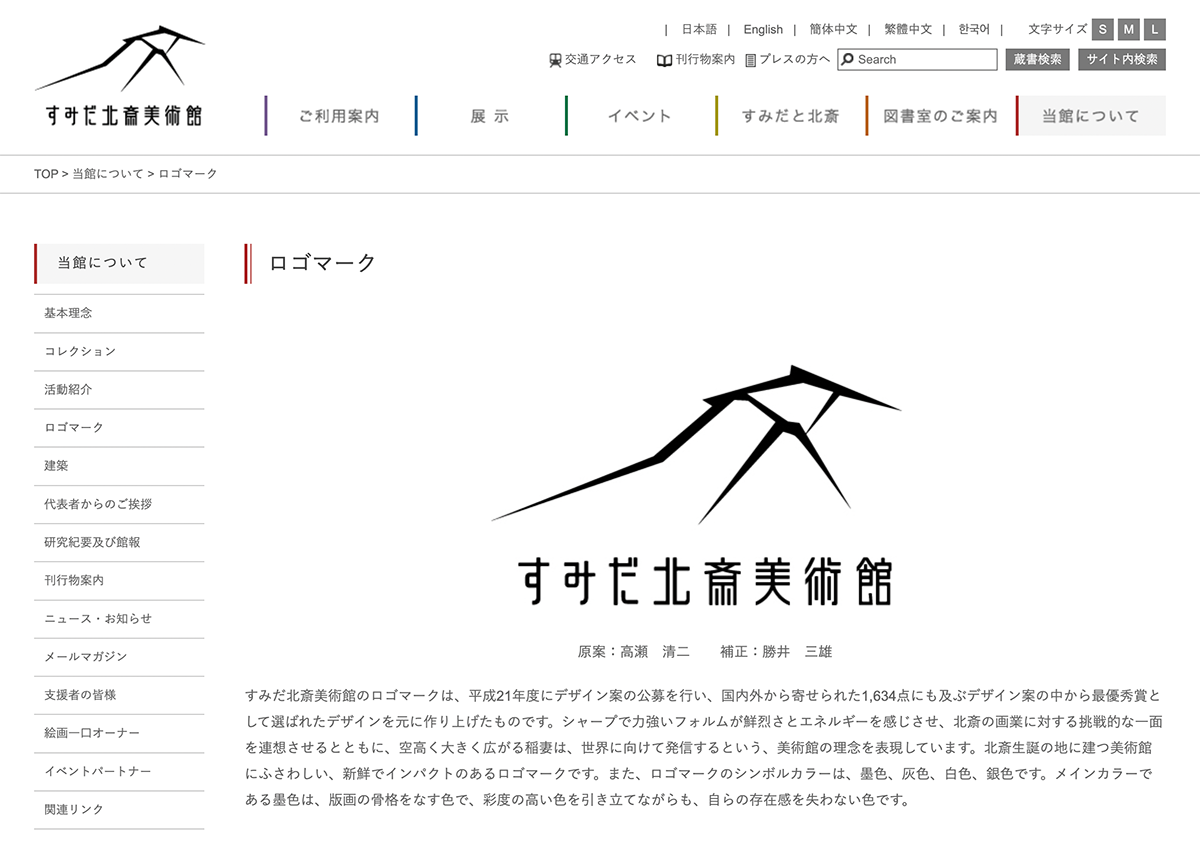Click the ロゴマーク page heading
The image size is (1200, 845).
click(322, 263)
